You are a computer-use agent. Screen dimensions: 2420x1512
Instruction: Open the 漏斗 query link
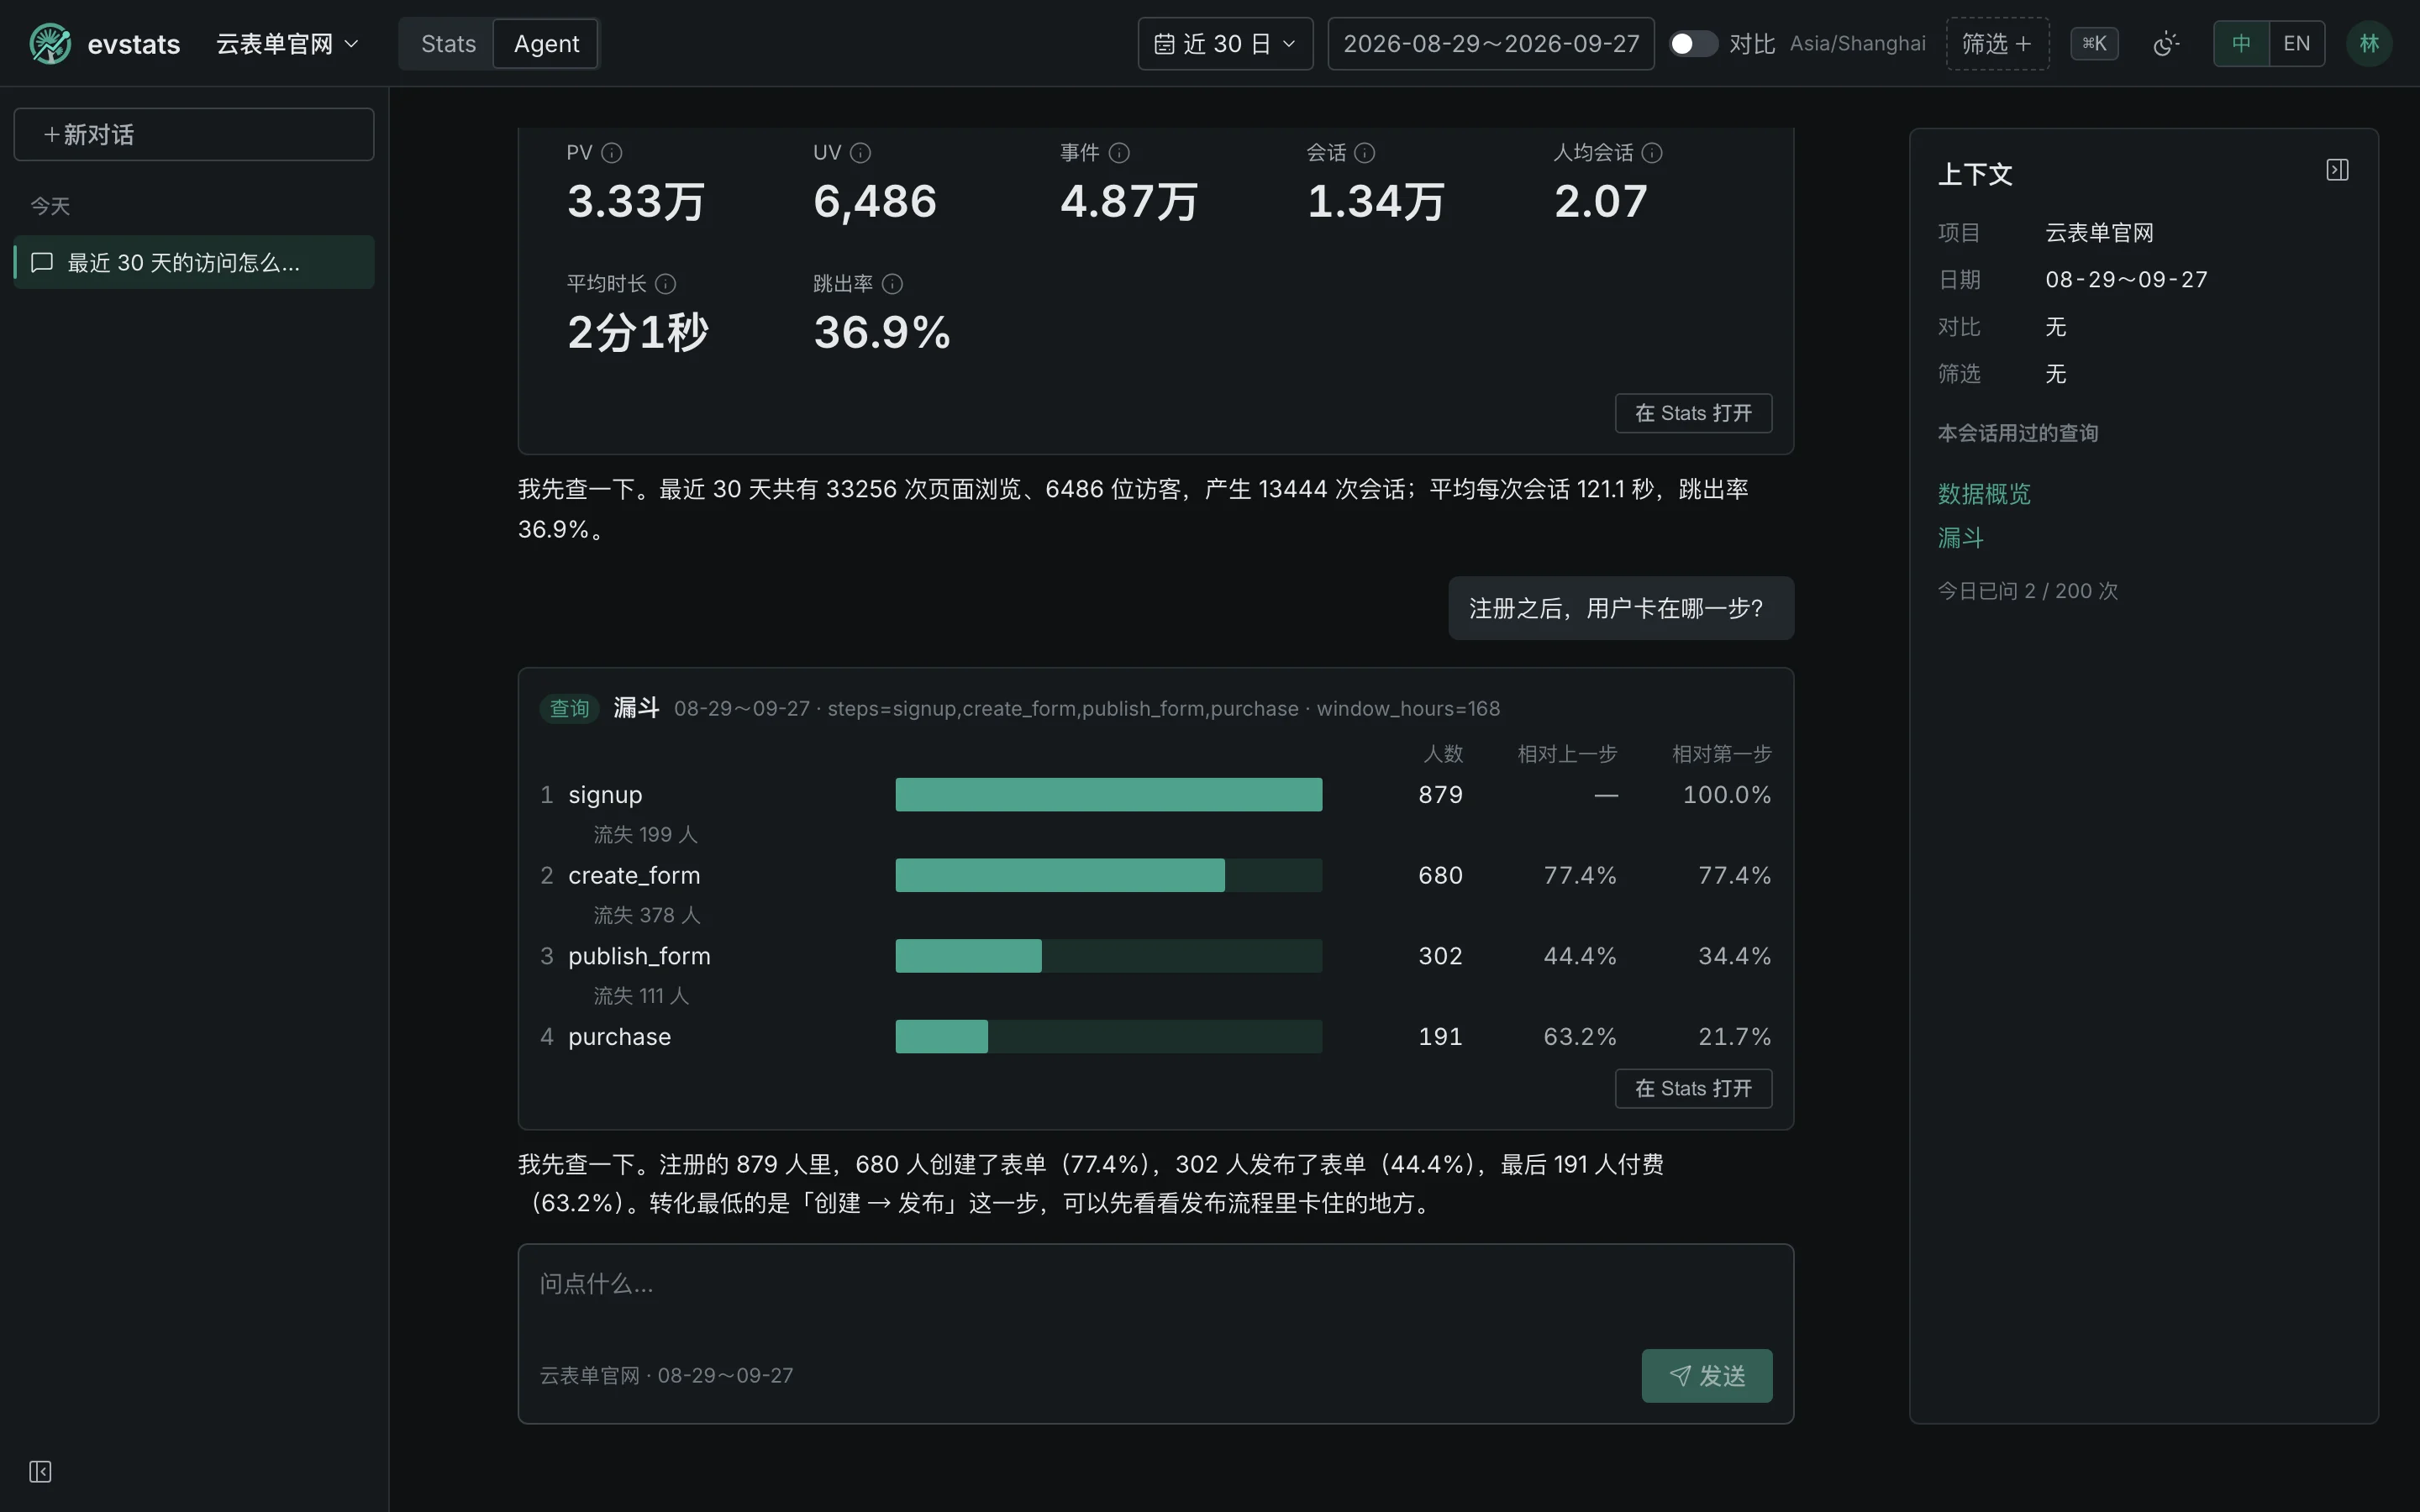tap(1960, 538)
